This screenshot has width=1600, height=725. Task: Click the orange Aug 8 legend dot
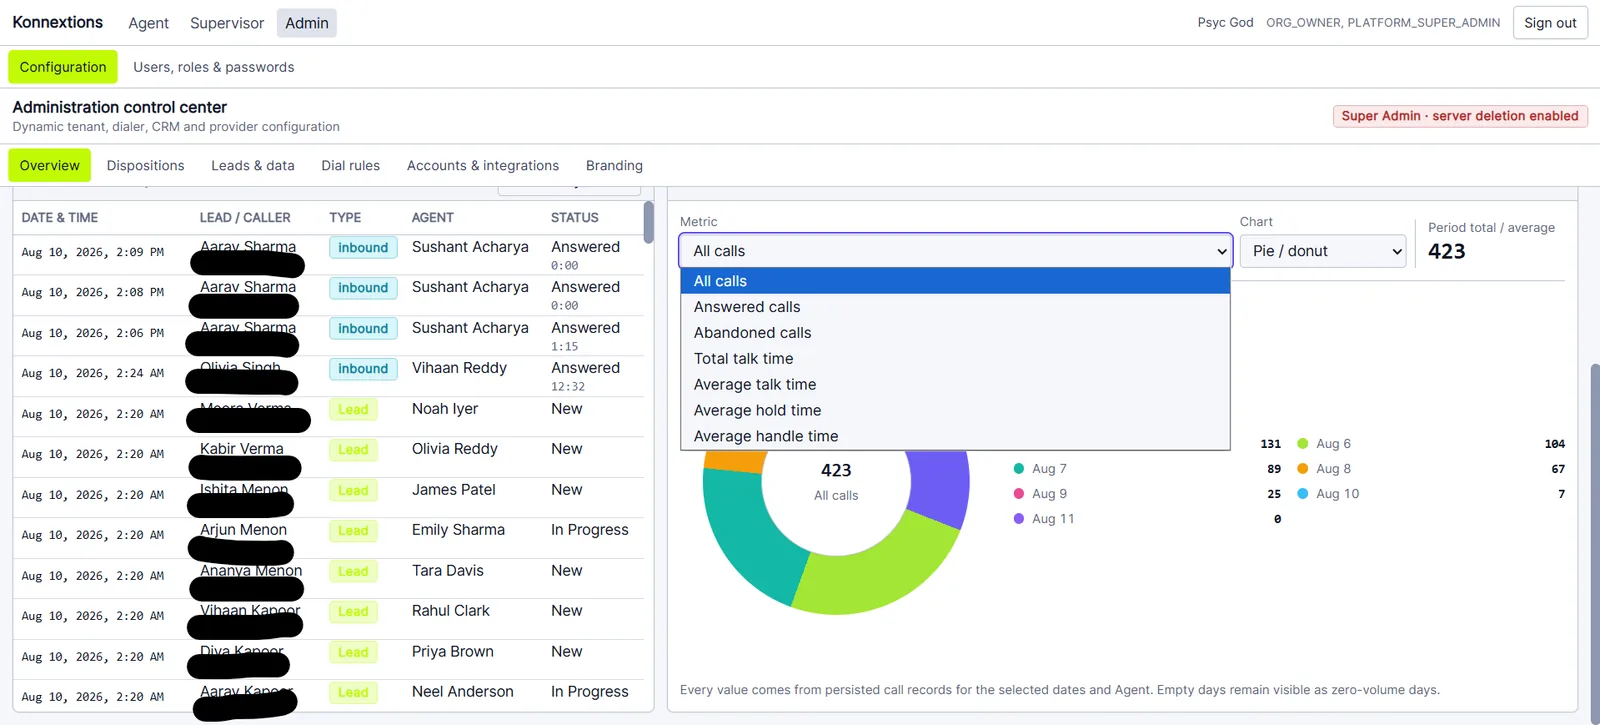pyautogui.click(x=1302, y=469)
